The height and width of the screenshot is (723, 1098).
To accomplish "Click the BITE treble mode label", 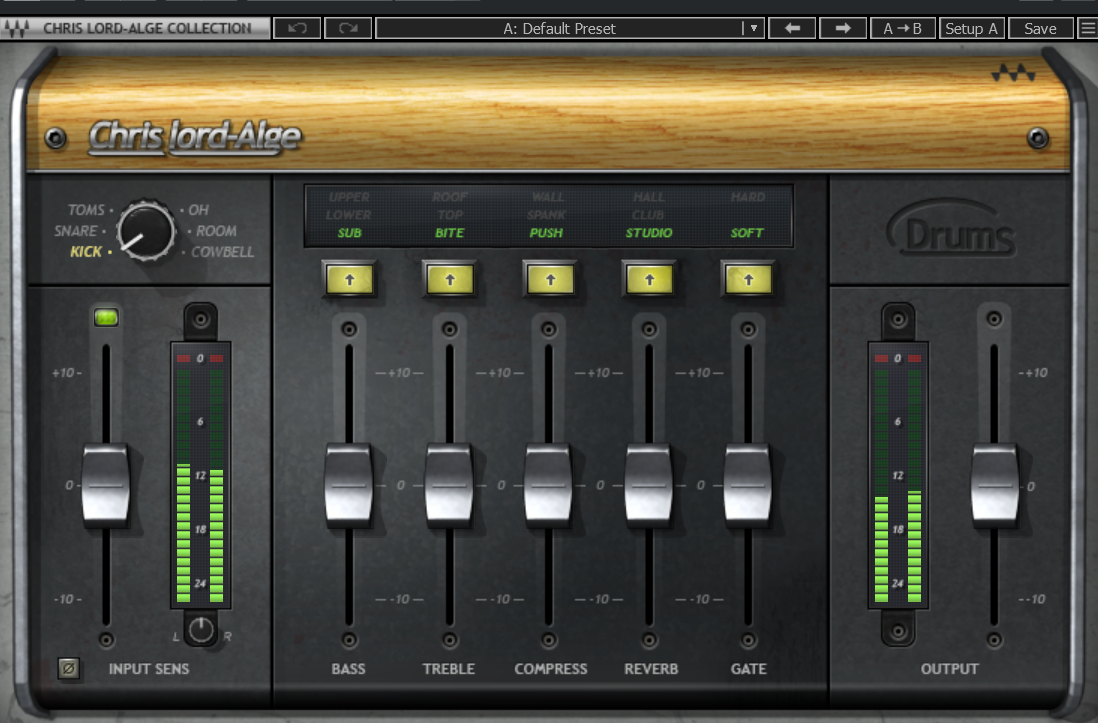I will pyautogui.click(x=450, y=233).
